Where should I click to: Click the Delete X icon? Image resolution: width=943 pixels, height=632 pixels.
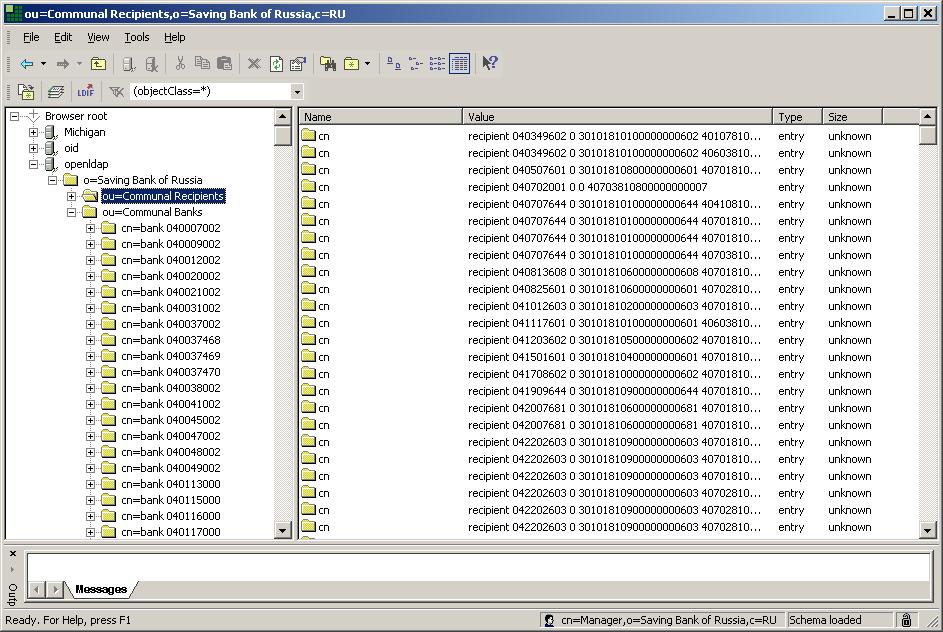[x=254, y=63]
